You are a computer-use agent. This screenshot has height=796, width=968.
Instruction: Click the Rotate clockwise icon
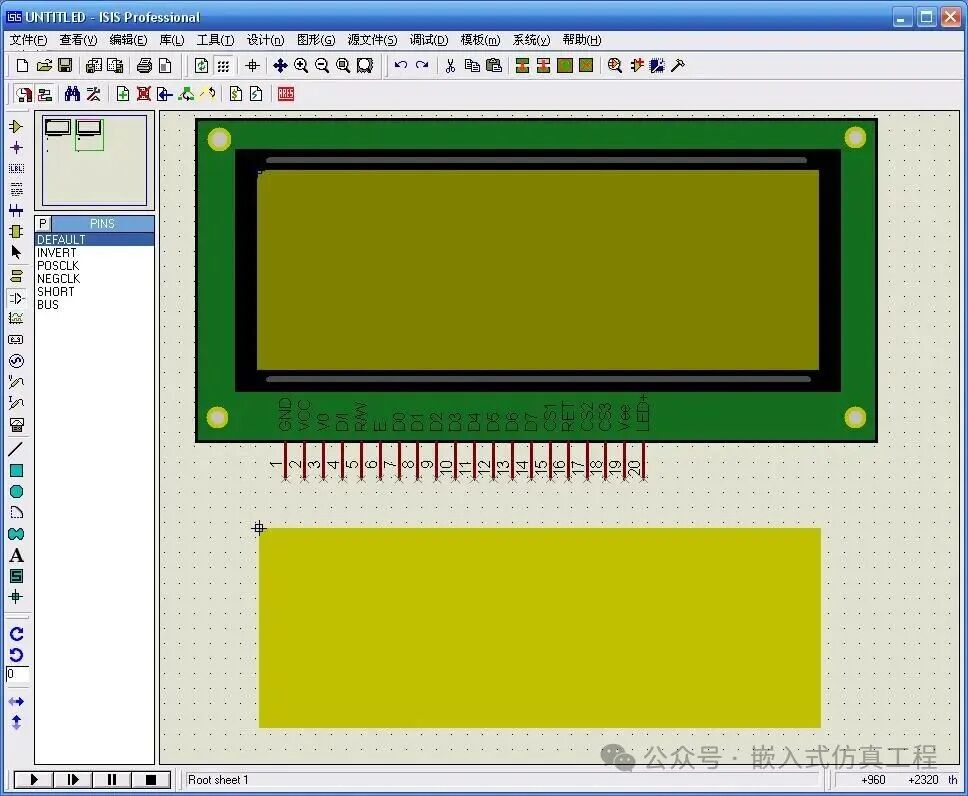click(17, 634)
